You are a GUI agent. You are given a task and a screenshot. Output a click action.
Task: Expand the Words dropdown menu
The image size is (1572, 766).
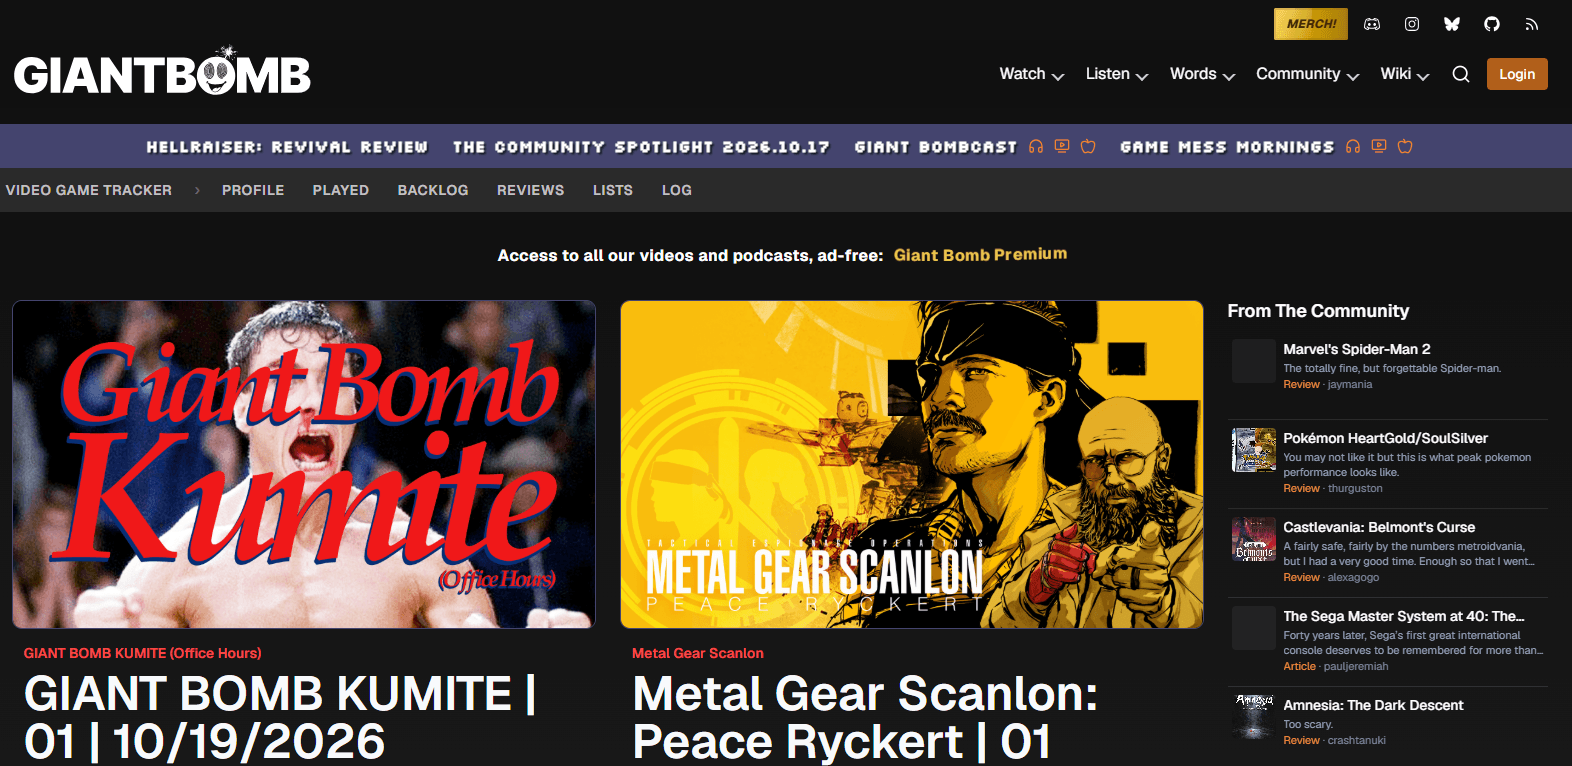[x=1203, y=74]
